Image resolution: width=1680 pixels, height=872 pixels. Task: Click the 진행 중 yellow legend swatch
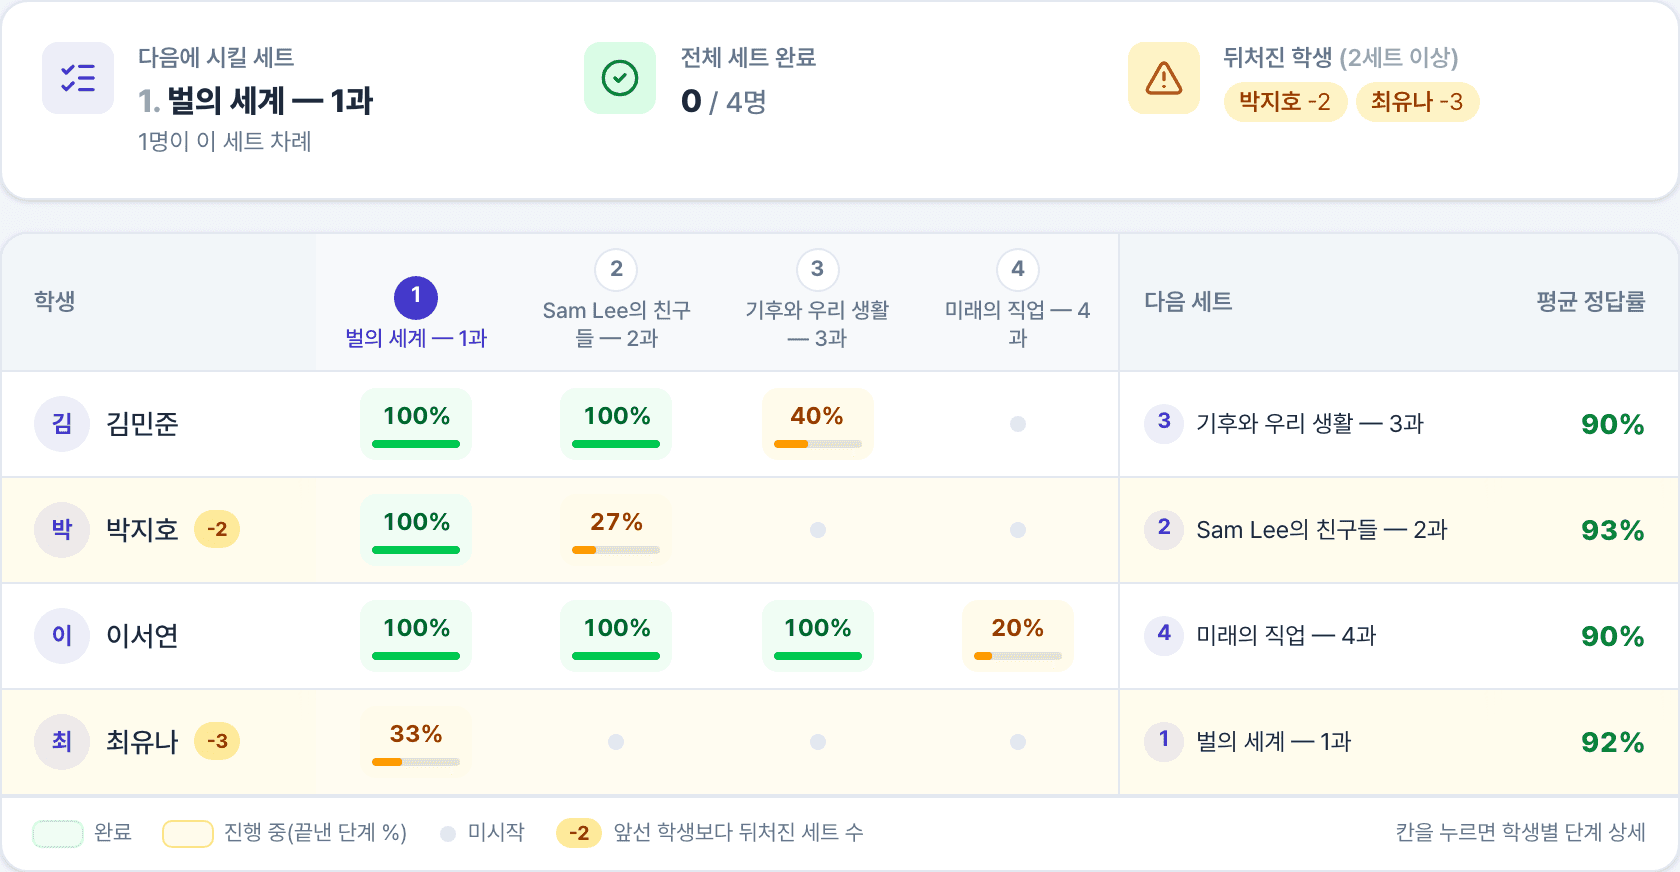pos(188,834)
